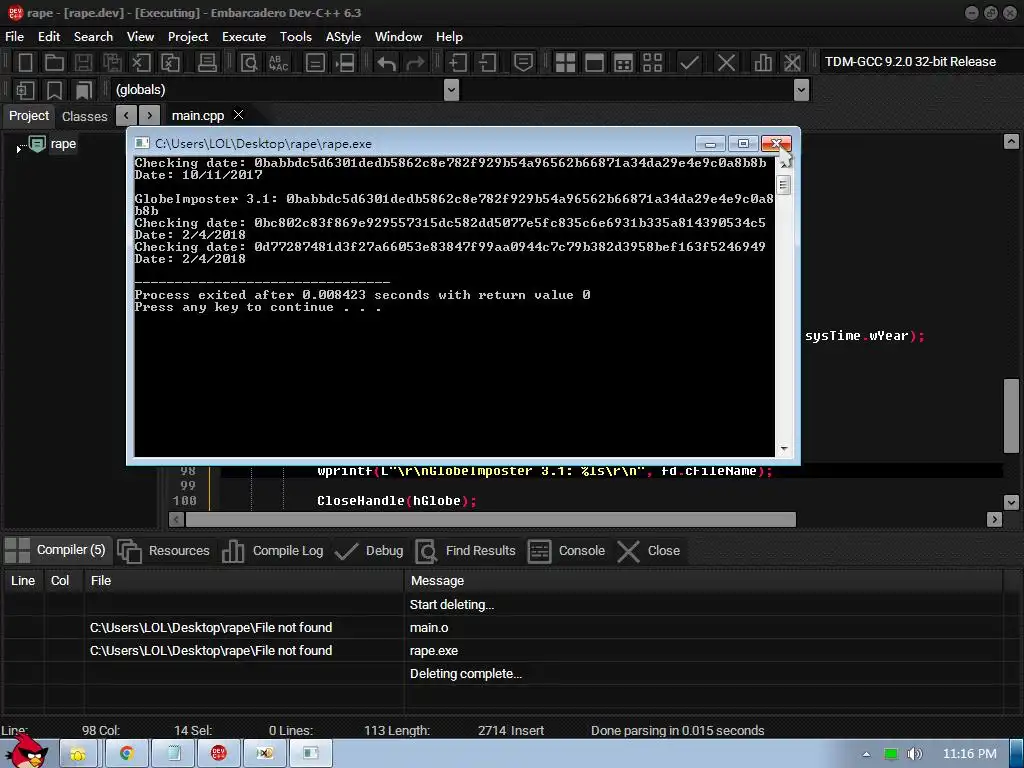Expand the rape project tree node
The height and width of the screenshot is (768, 1024).
pyautogui.click(x=18, y=150)
